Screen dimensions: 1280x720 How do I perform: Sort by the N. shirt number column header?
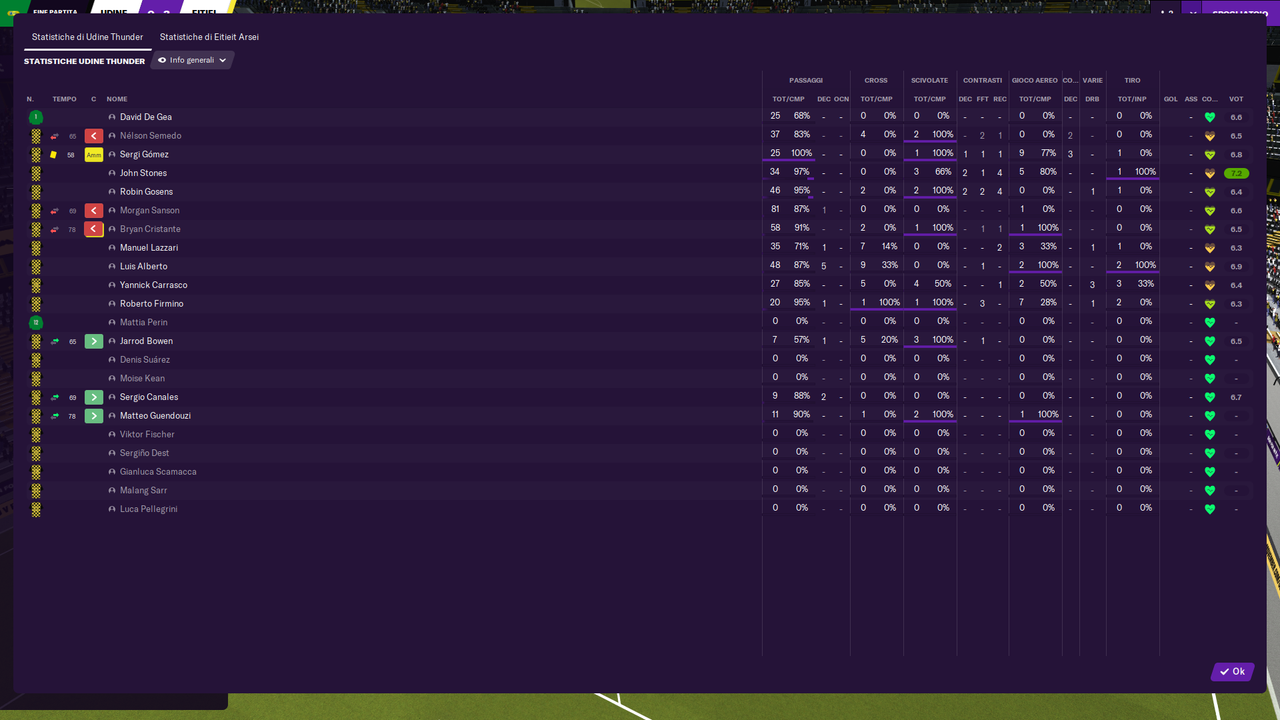pos(30,99)
